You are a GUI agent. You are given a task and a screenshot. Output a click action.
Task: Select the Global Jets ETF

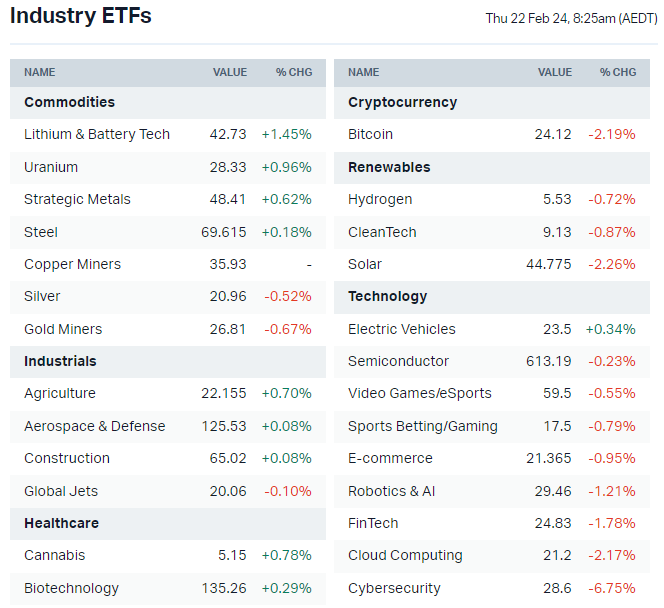pos(61,491)
